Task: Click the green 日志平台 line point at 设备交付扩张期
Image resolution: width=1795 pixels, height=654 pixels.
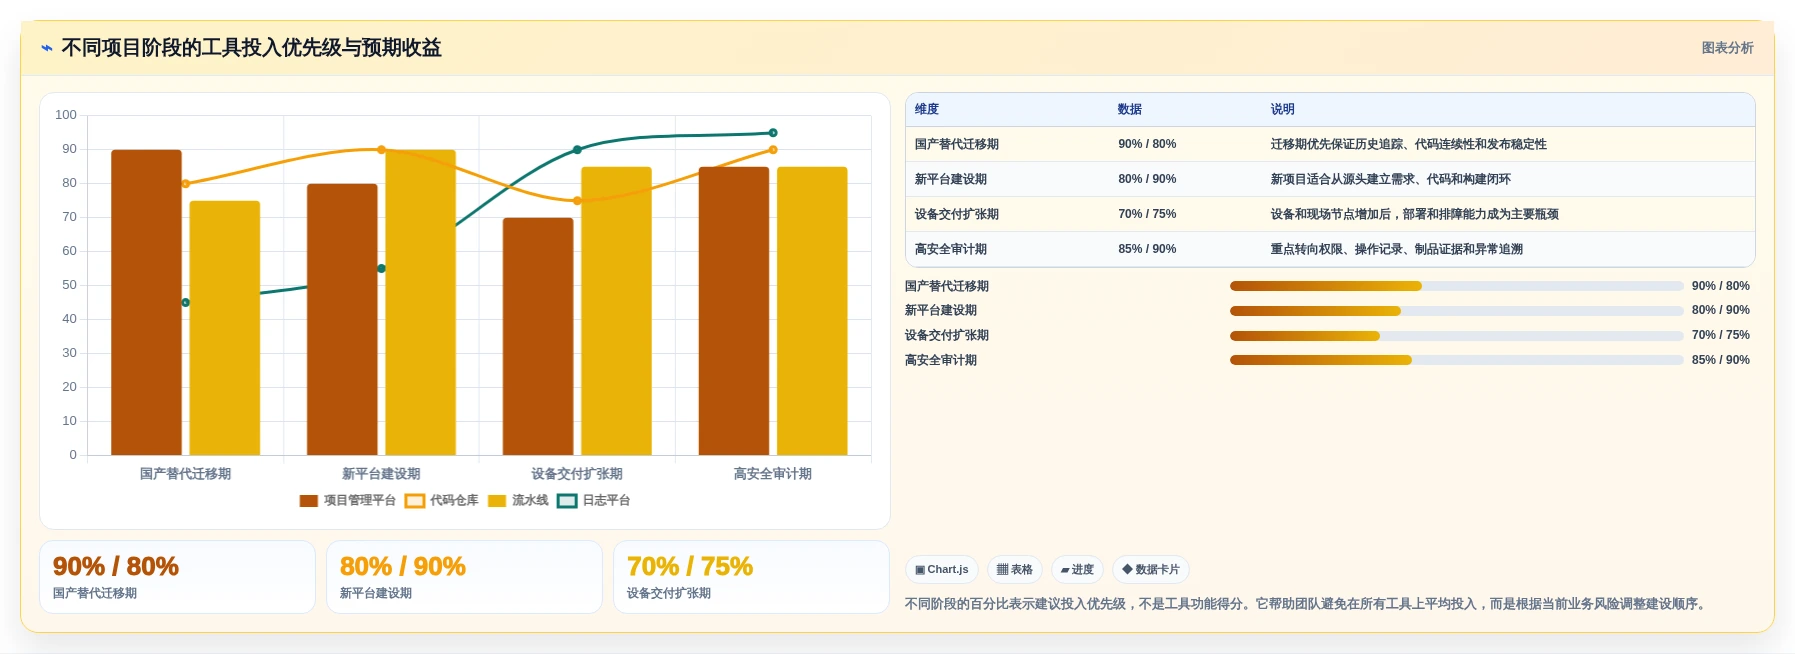Action: pos(577,150)
